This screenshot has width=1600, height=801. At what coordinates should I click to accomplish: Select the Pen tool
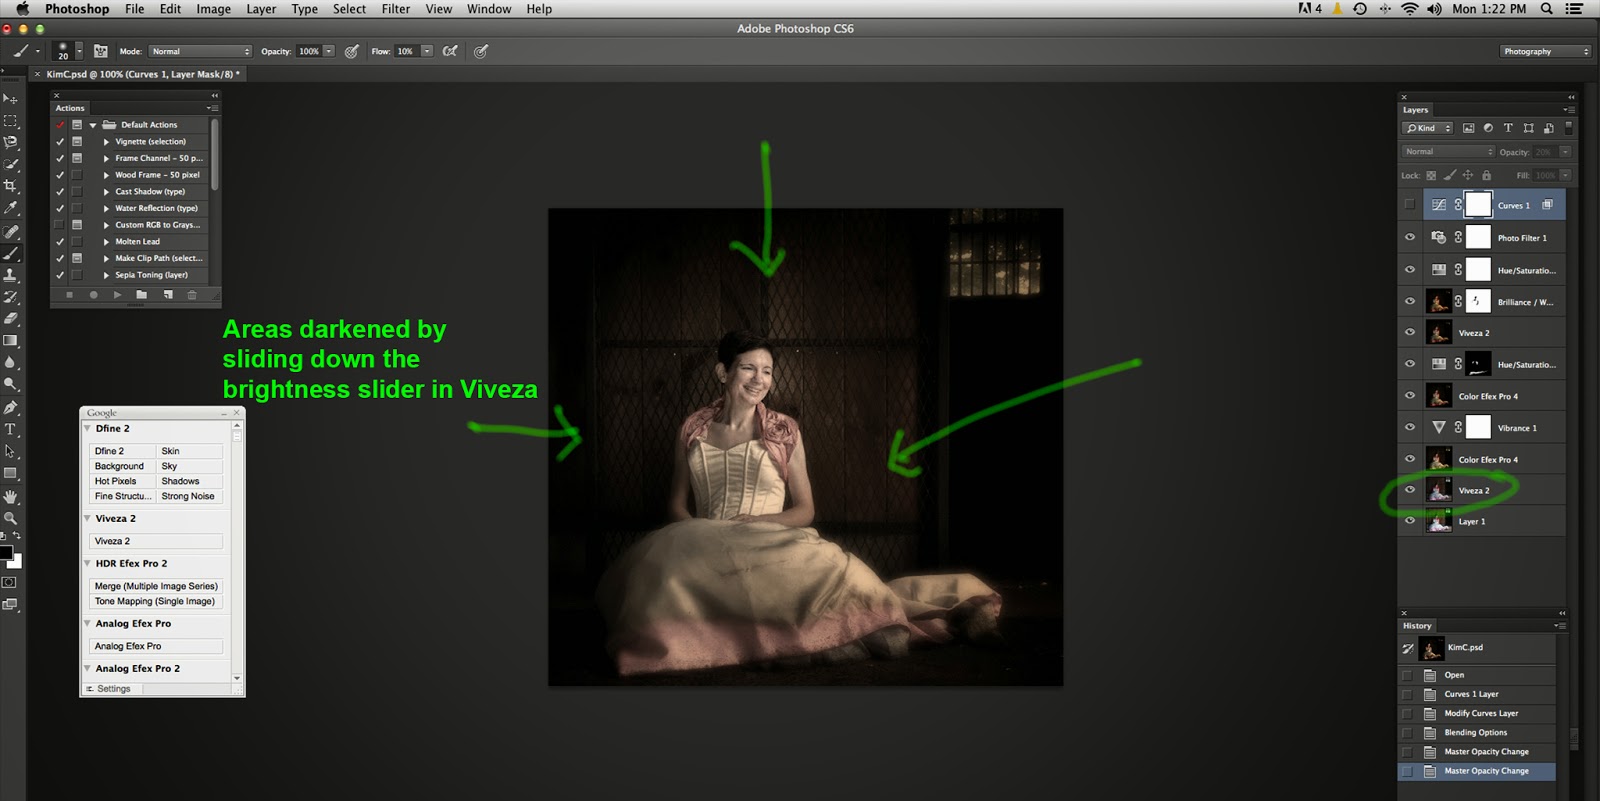10,407
